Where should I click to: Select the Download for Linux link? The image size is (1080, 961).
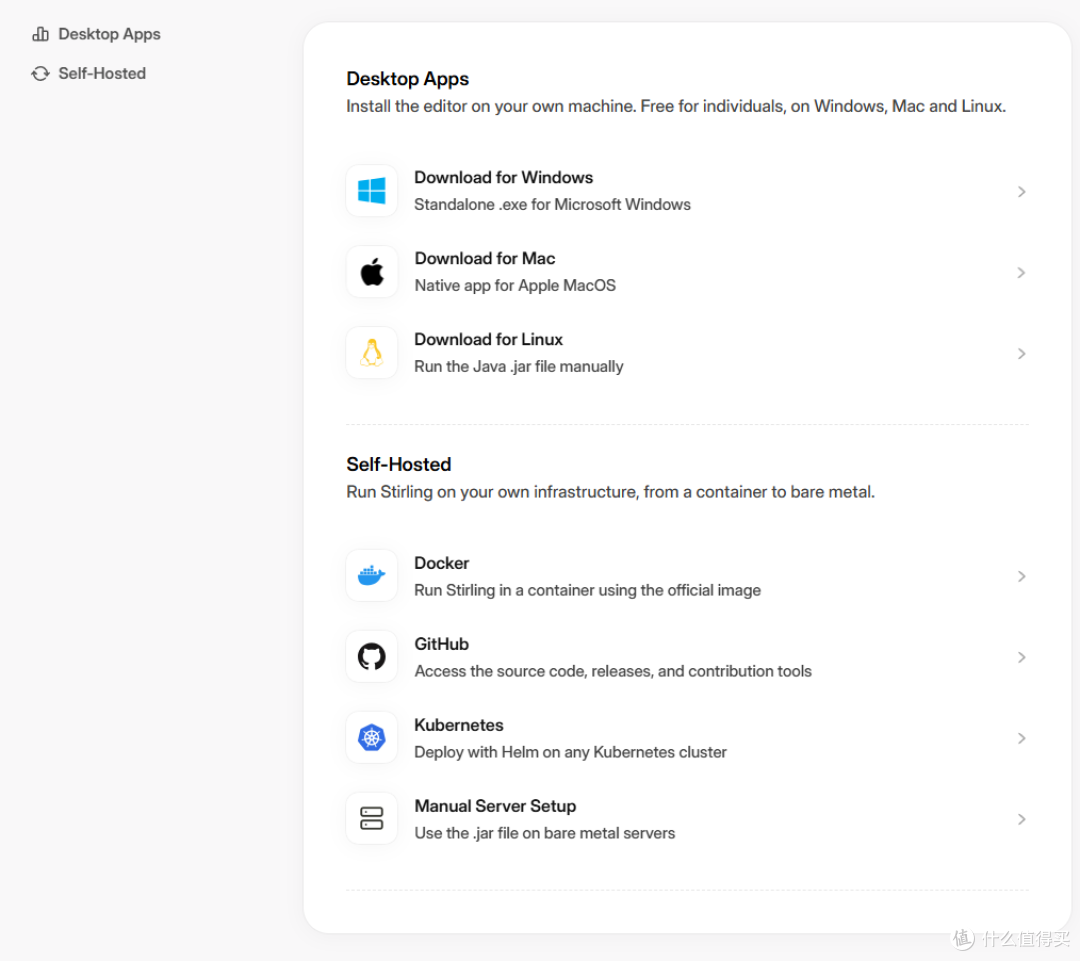click(488, 339)
